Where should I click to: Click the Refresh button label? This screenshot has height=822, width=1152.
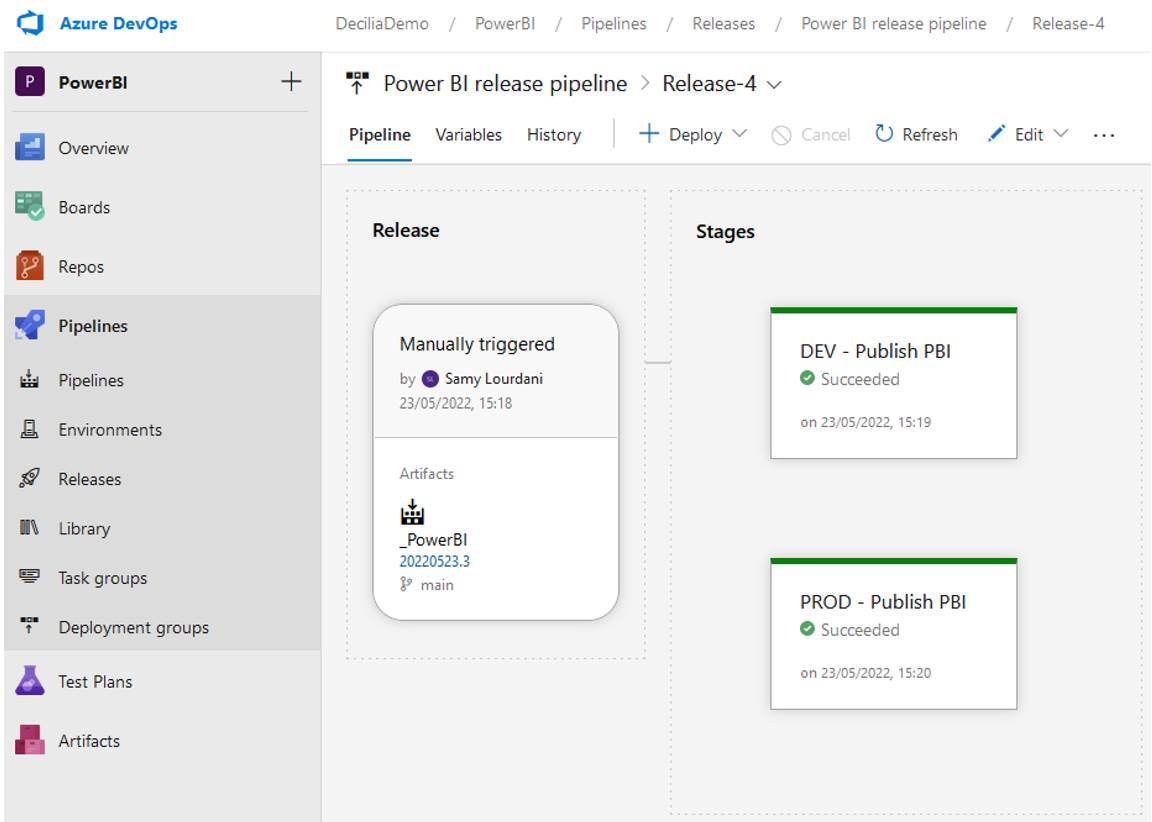929,135
